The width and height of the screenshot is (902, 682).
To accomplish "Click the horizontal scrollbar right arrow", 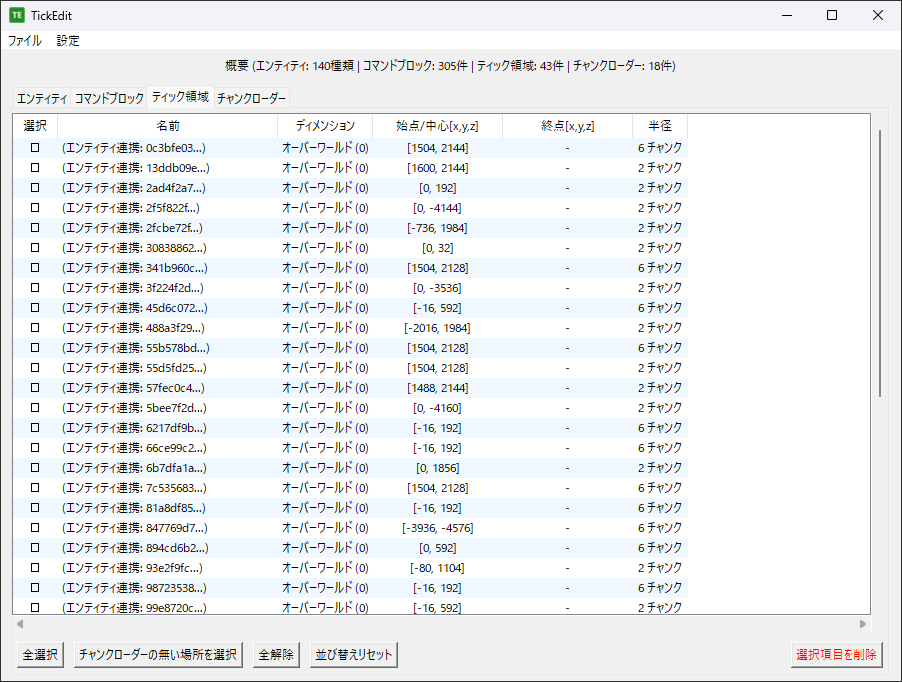I will coord(863,624).
